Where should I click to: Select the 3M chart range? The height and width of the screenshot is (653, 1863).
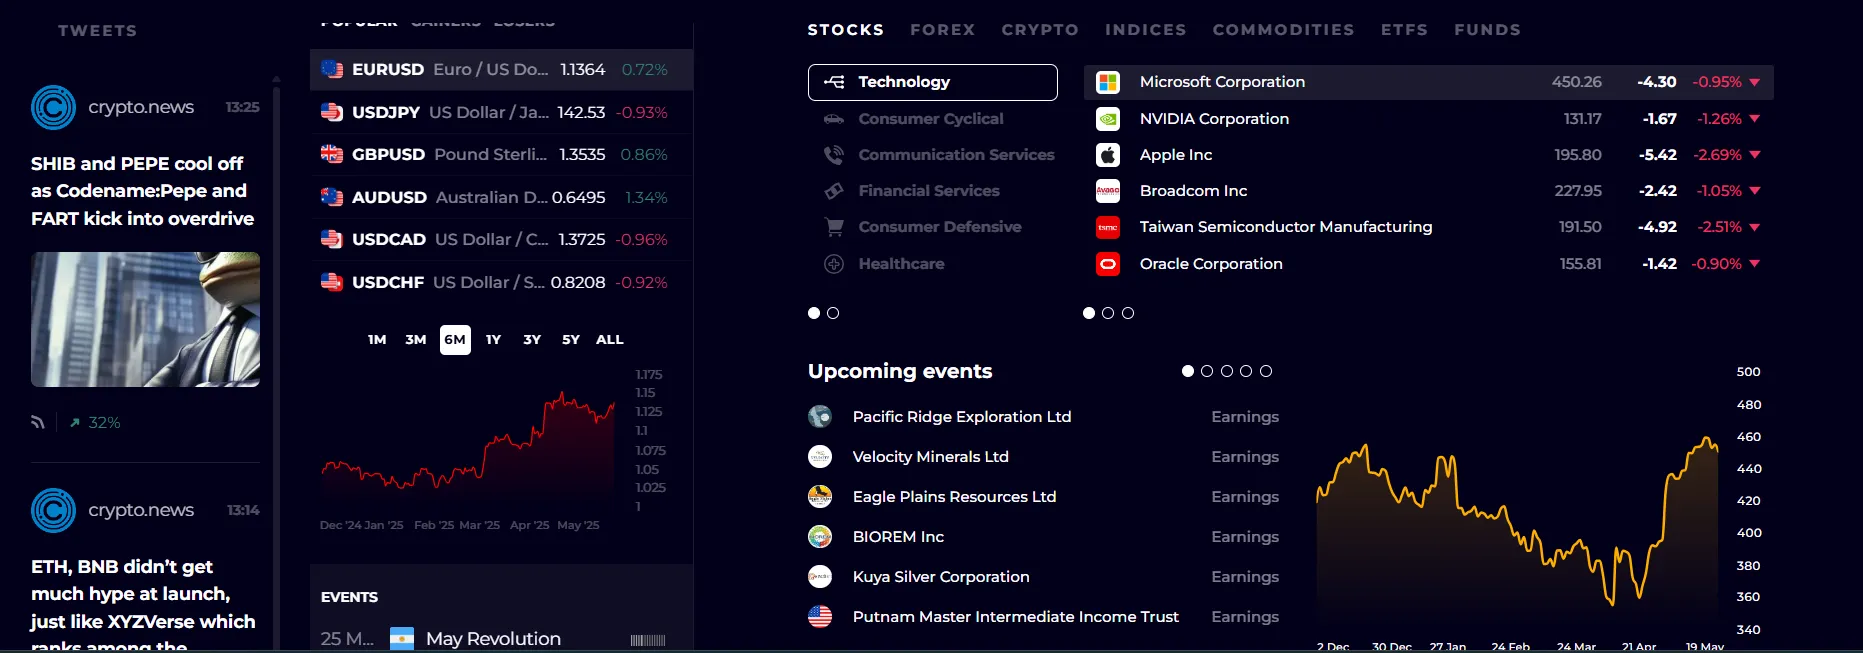pyautogui.click(x=416, y=340)
